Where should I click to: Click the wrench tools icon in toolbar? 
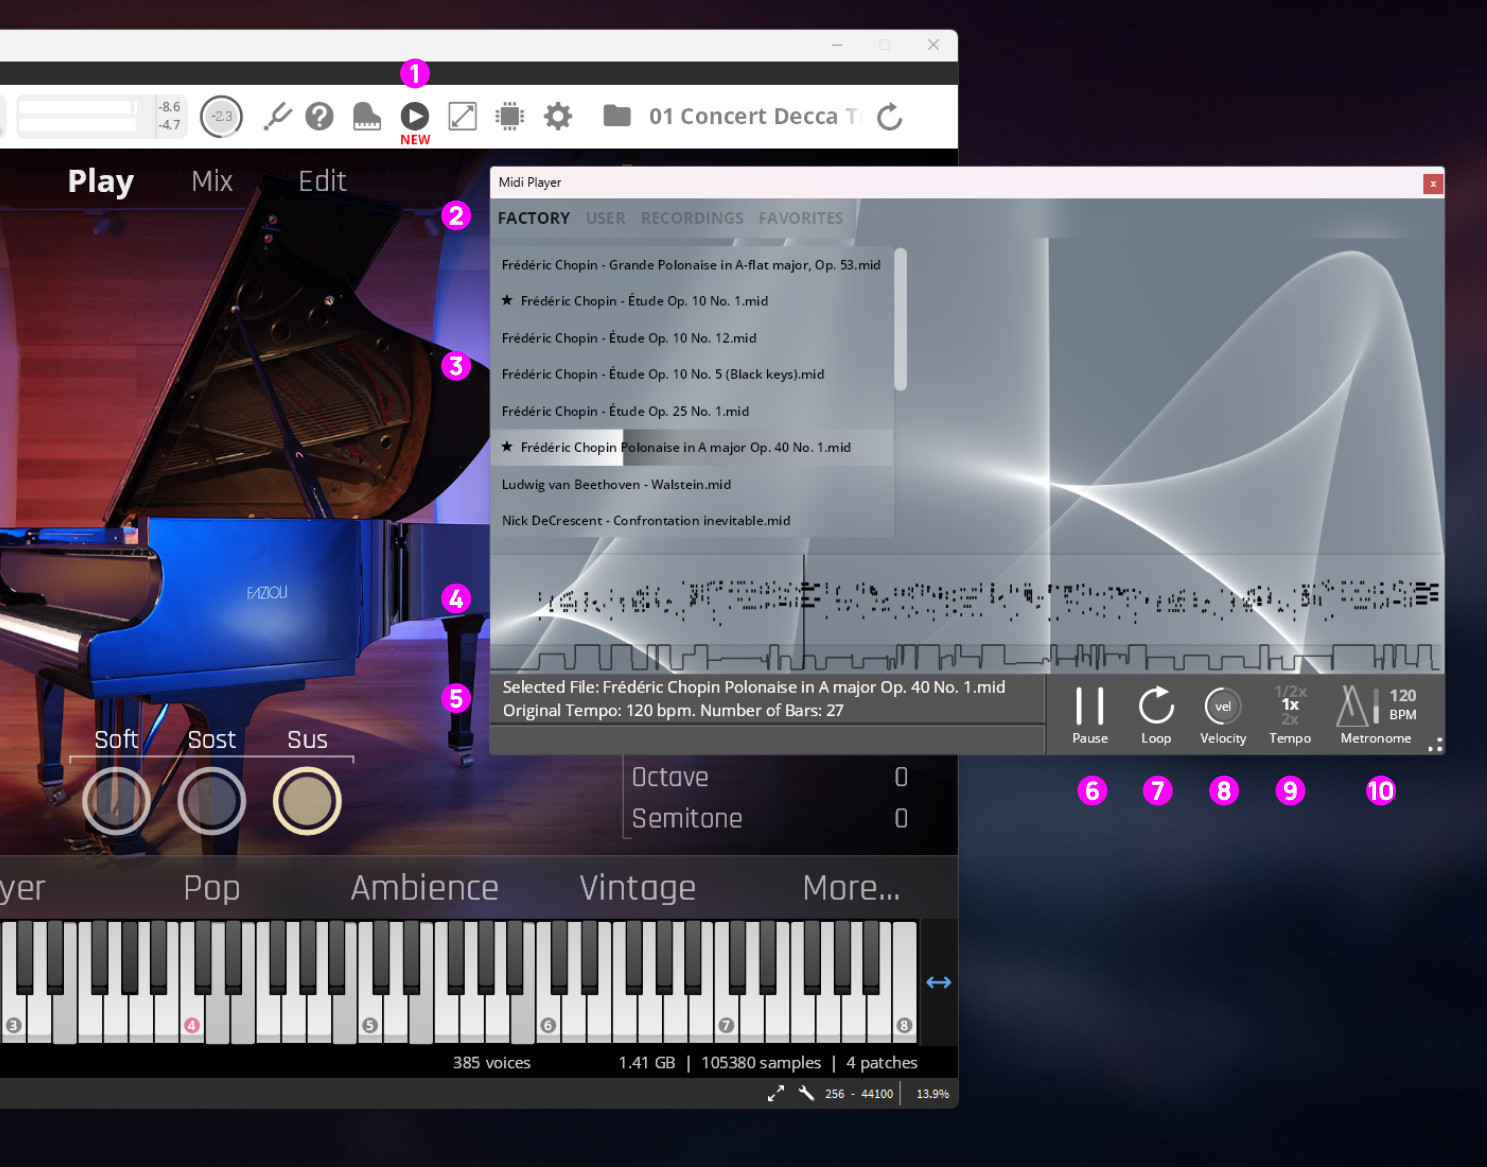click(277, 117)
